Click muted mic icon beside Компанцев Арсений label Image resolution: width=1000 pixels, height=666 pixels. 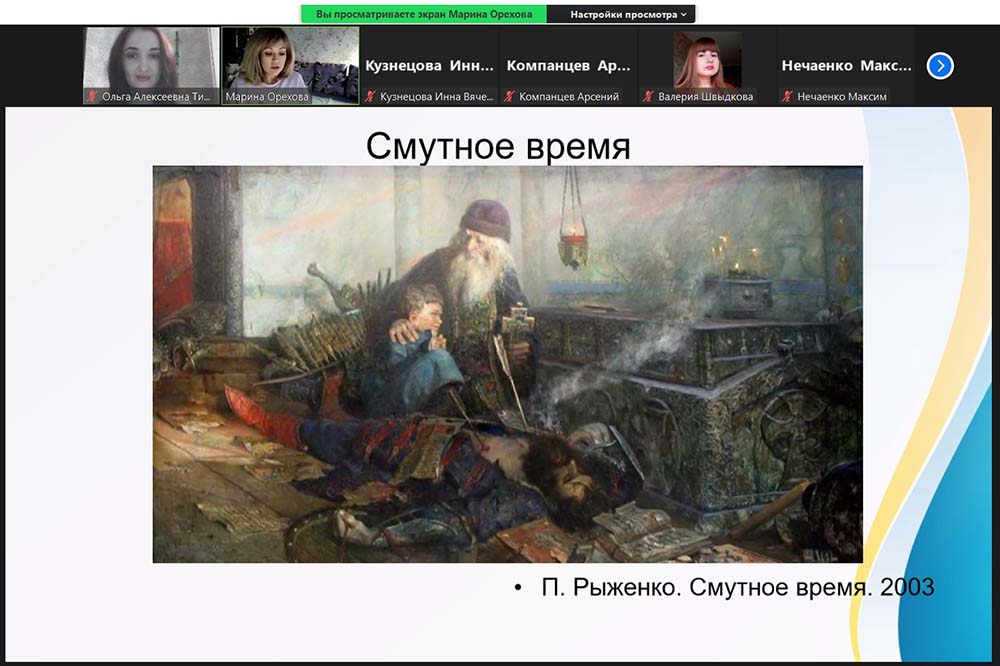(509, 97)
